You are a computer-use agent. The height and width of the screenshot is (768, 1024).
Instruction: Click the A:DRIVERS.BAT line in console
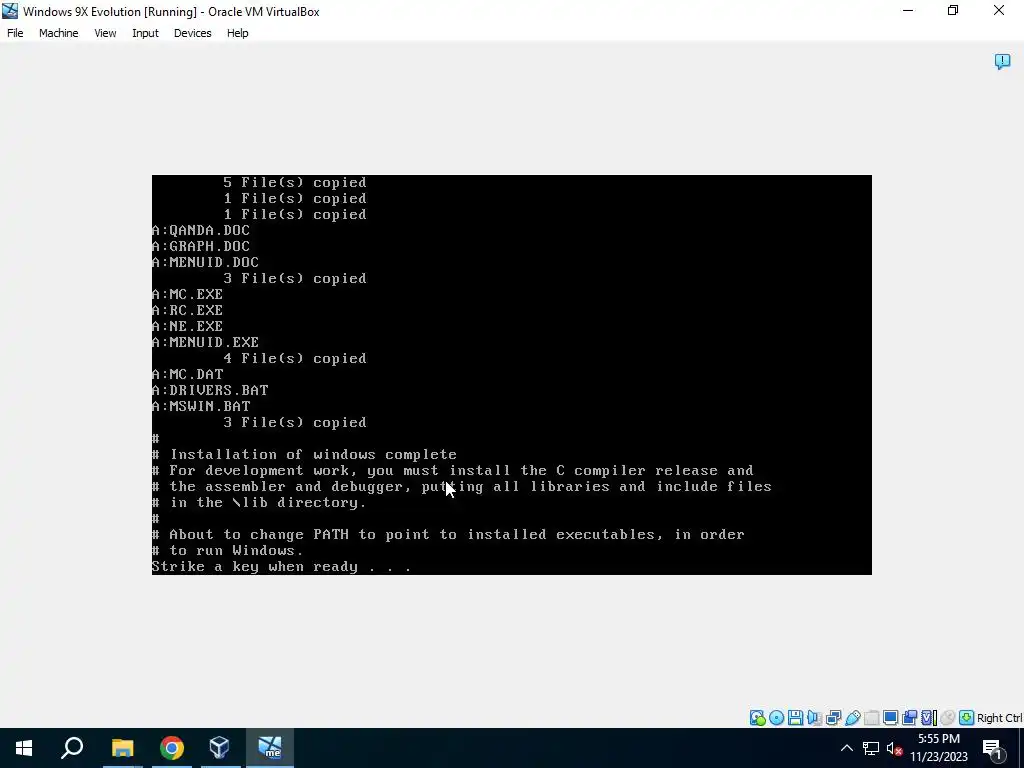[210, 391]
